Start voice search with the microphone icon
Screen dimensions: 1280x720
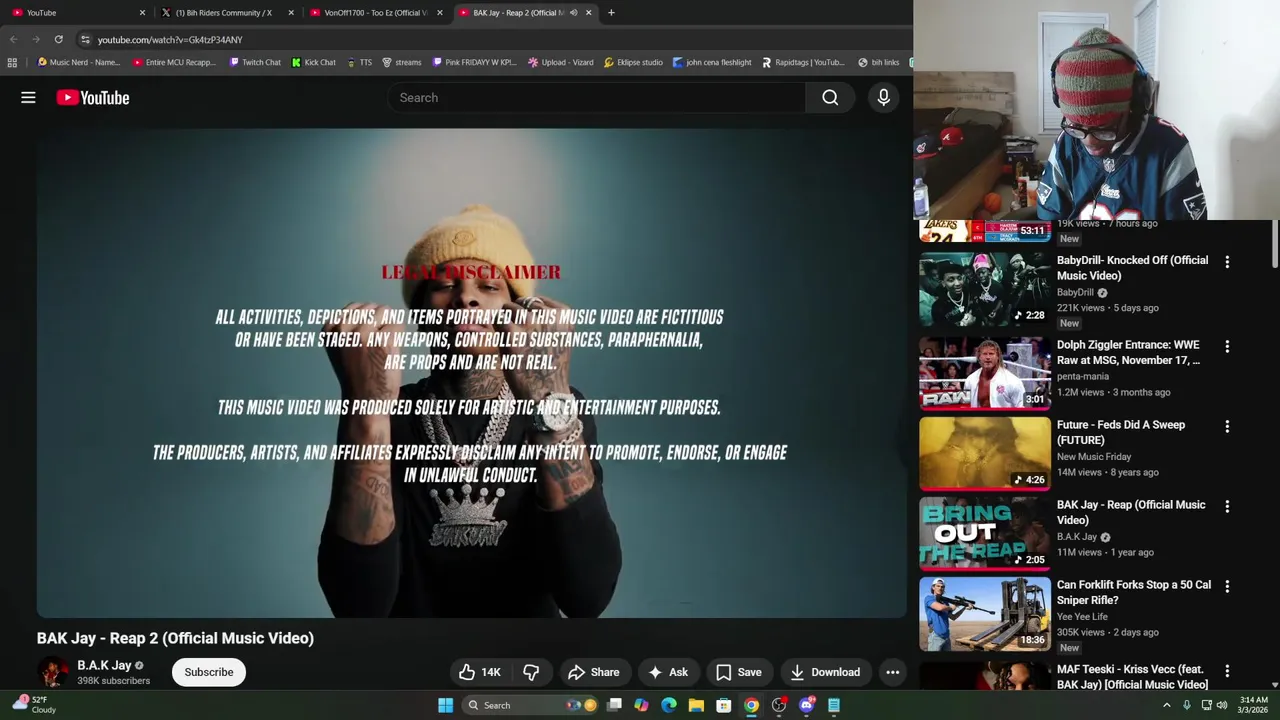click(x=883, y=97)
